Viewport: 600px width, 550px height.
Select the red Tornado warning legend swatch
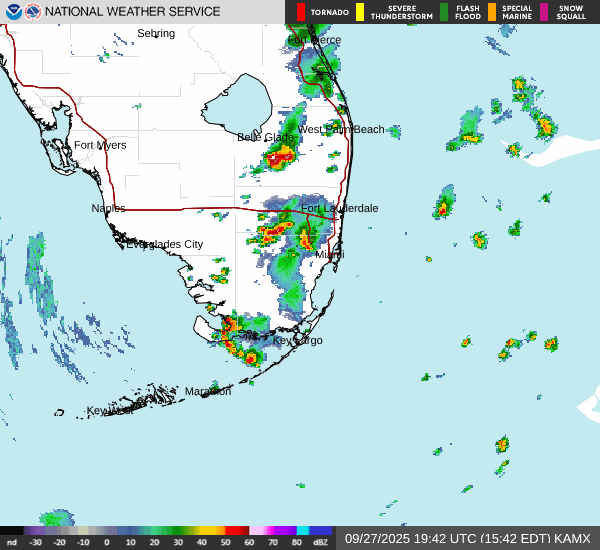301,12
